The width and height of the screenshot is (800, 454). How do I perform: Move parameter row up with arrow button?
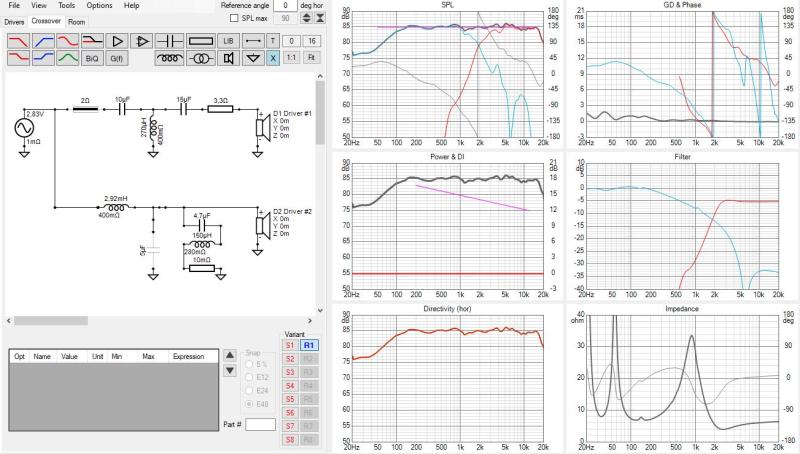(x=230, y=356)
